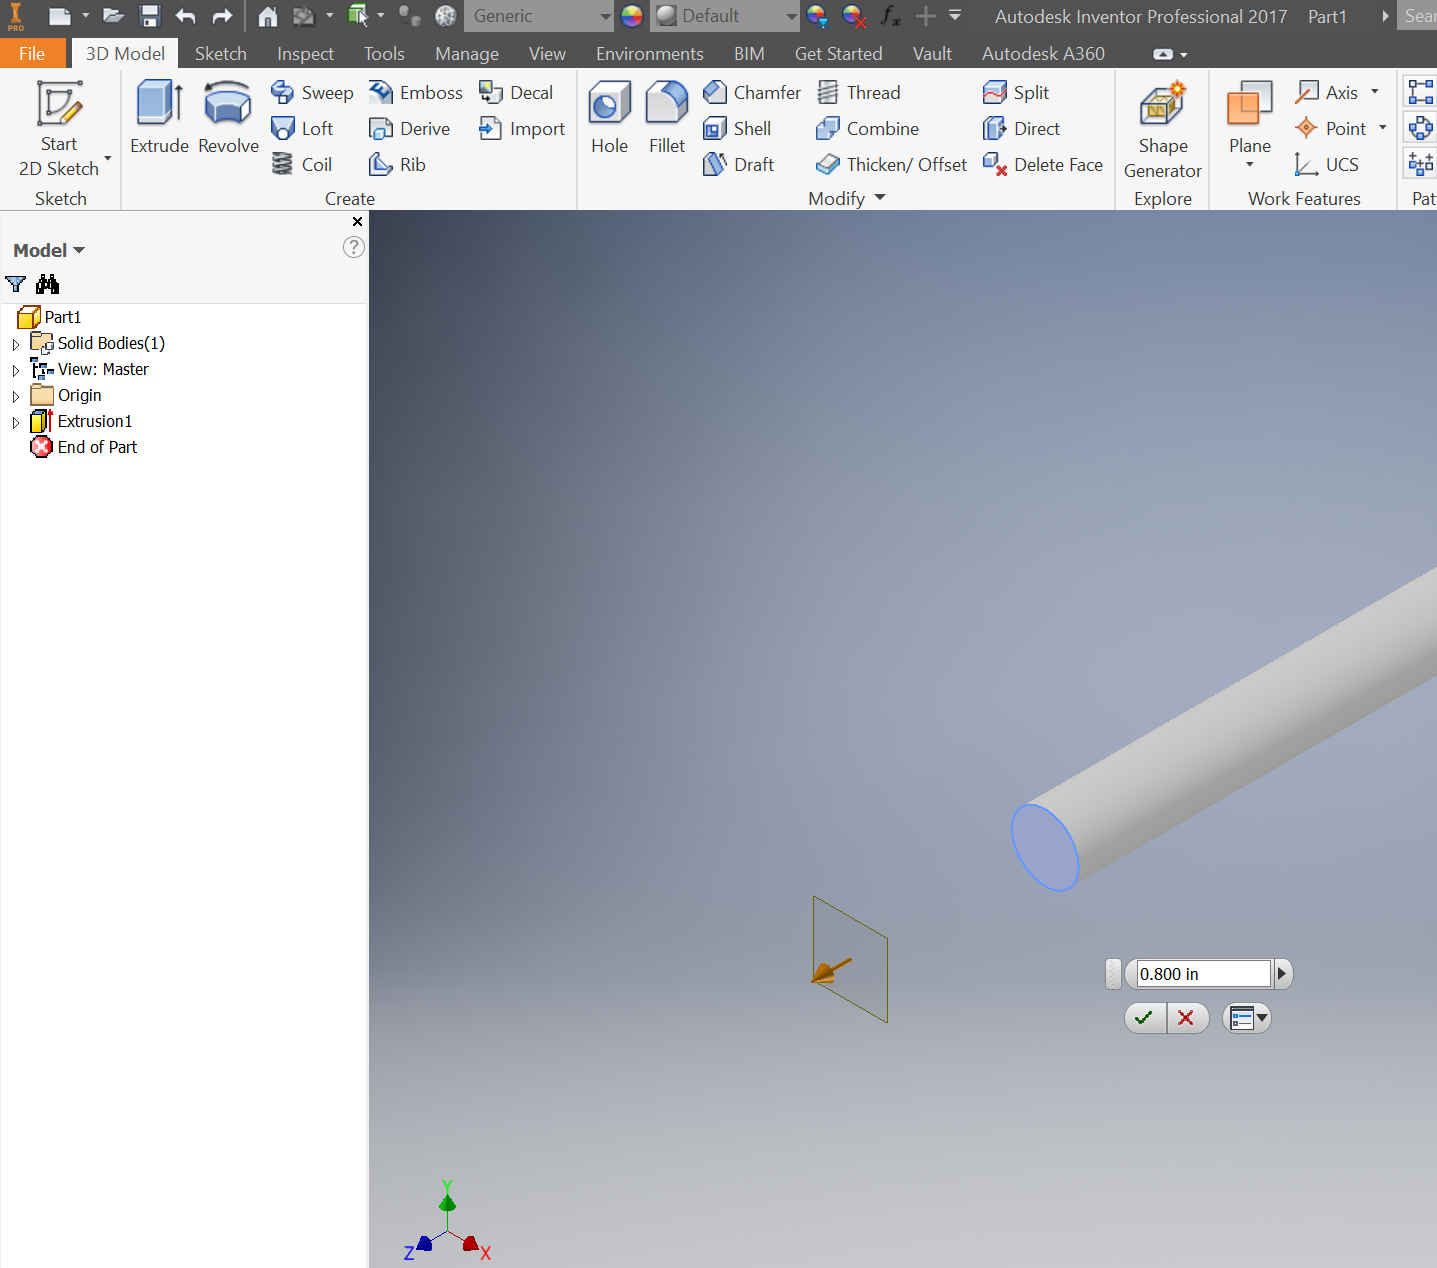Viewport: 1437px width, 1268px height.
Task: Start a new 2D Sketch
Action: 59,129
